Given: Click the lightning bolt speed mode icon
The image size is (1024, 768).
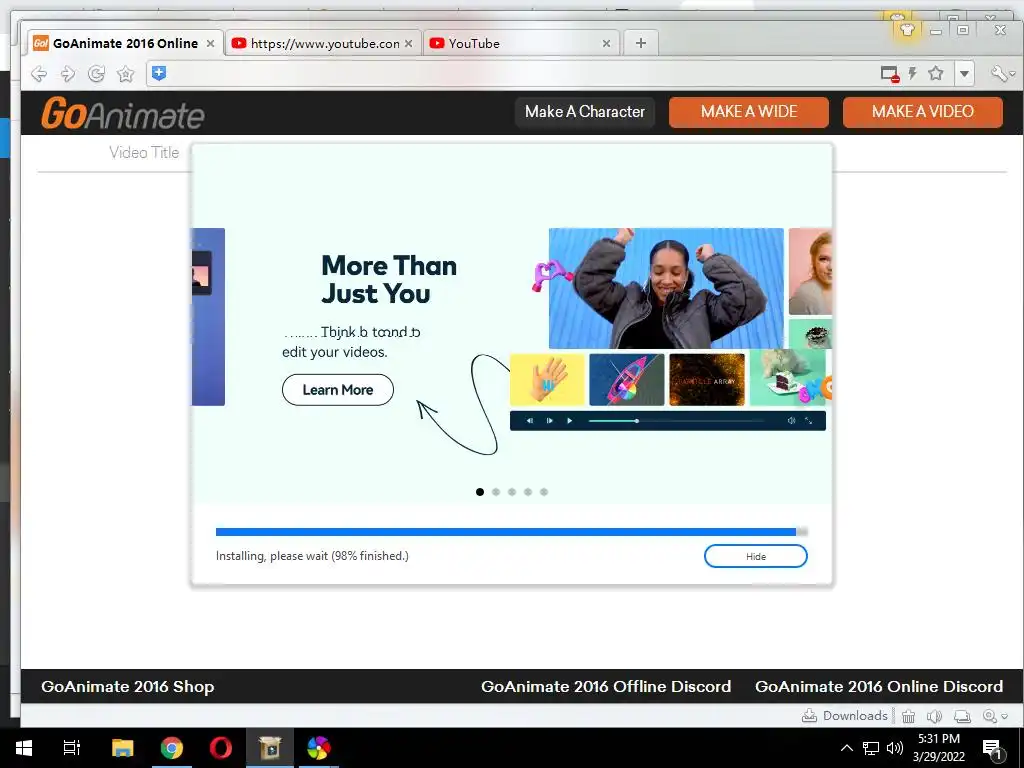Looking at the screenshot, I should [x=912, y=74].
